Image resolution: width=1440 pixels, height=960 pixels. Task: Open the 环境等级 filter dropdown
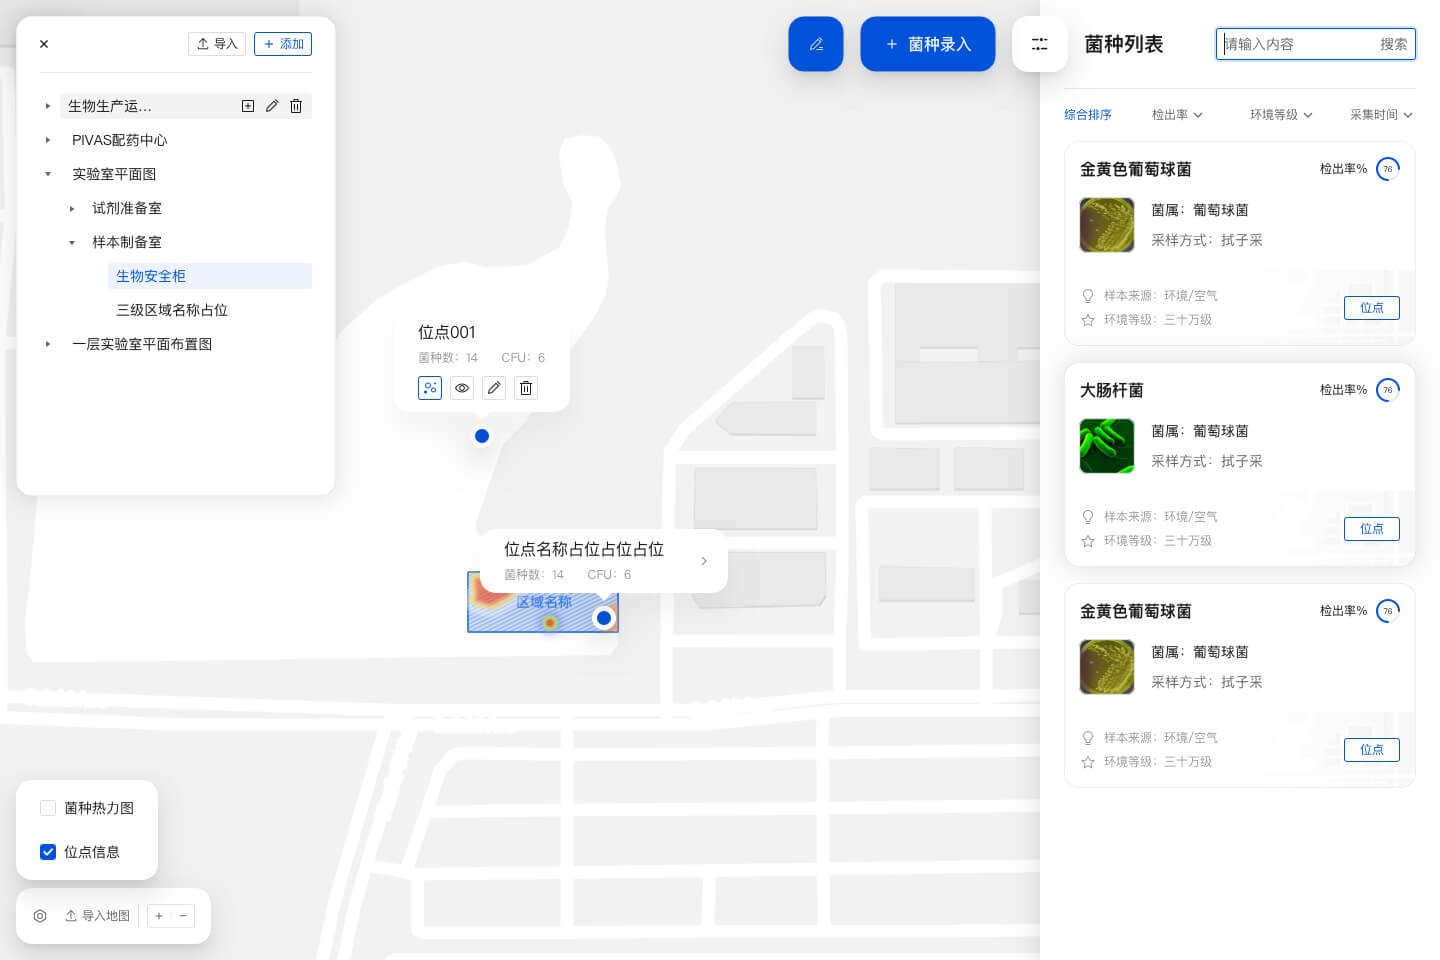[1281, 115]
